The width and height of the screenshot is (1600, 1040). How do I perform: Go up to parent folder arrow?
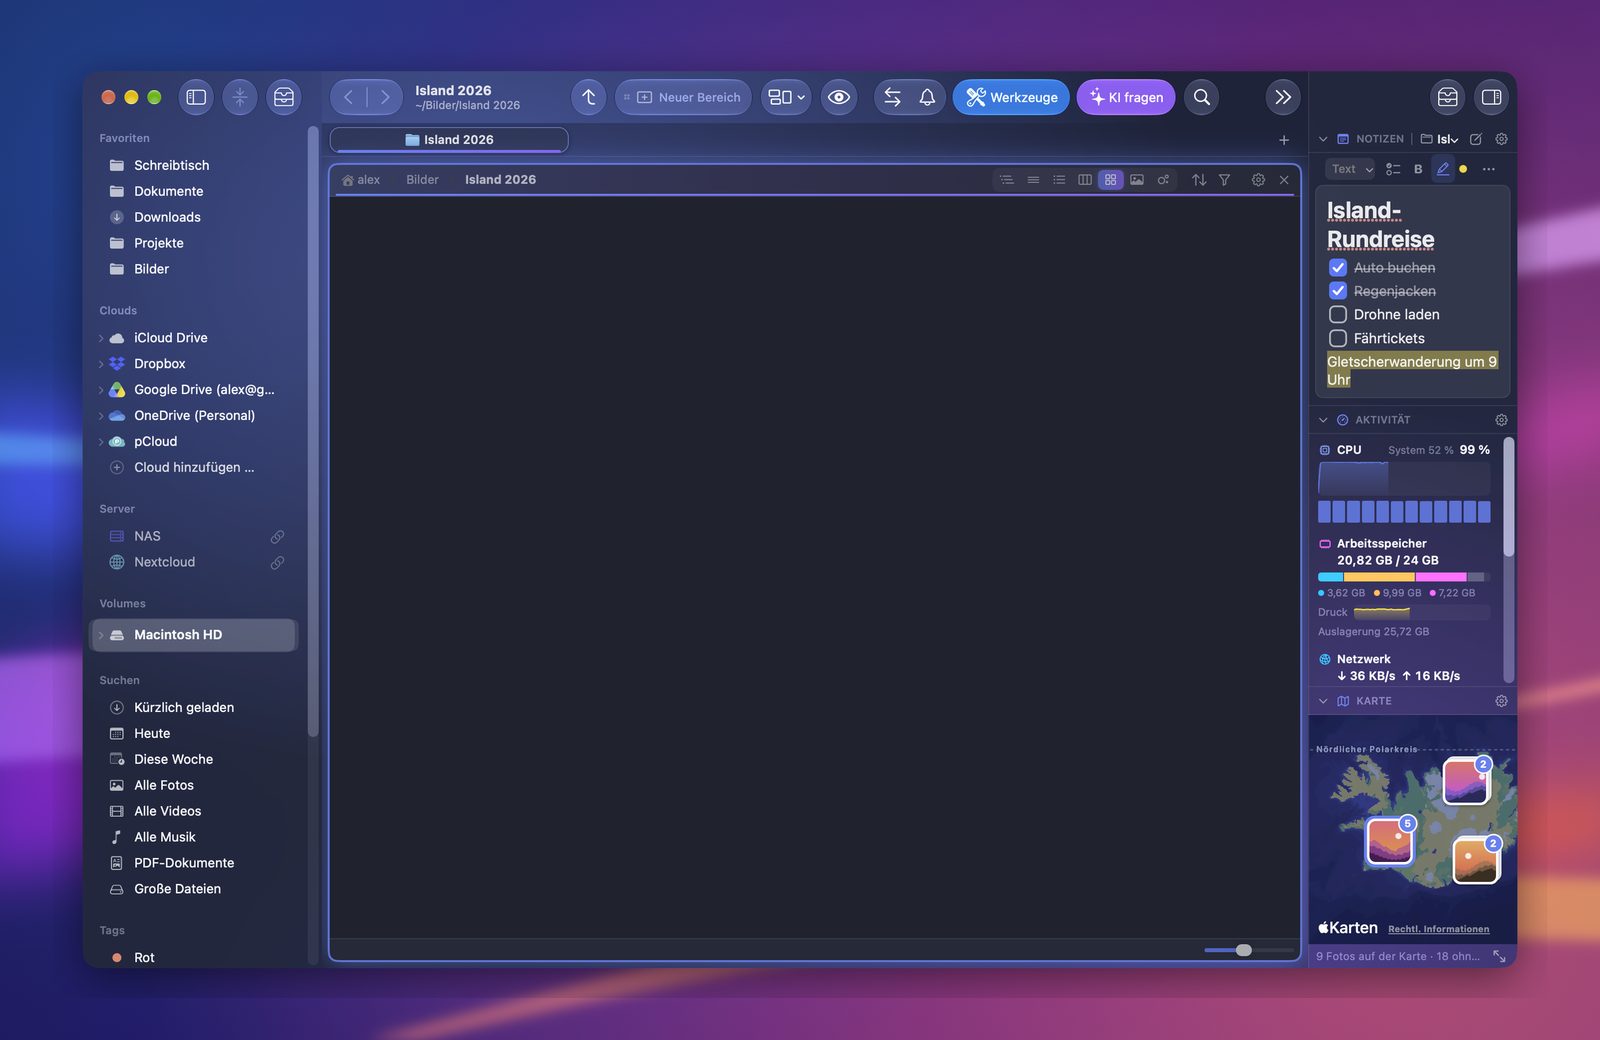tap(589, 97)
